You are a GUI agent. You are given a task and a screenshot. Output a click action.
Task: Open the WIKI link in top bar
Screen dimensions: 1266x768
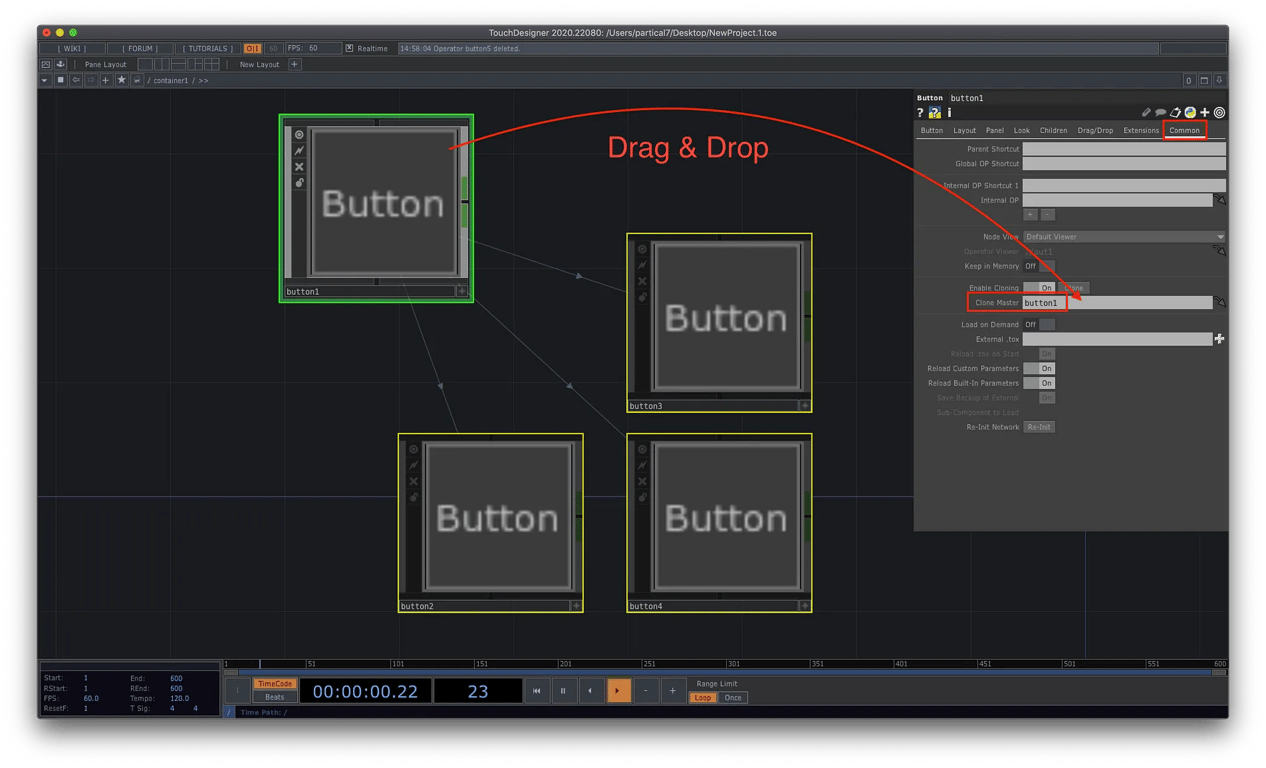[x=73, y=48]
